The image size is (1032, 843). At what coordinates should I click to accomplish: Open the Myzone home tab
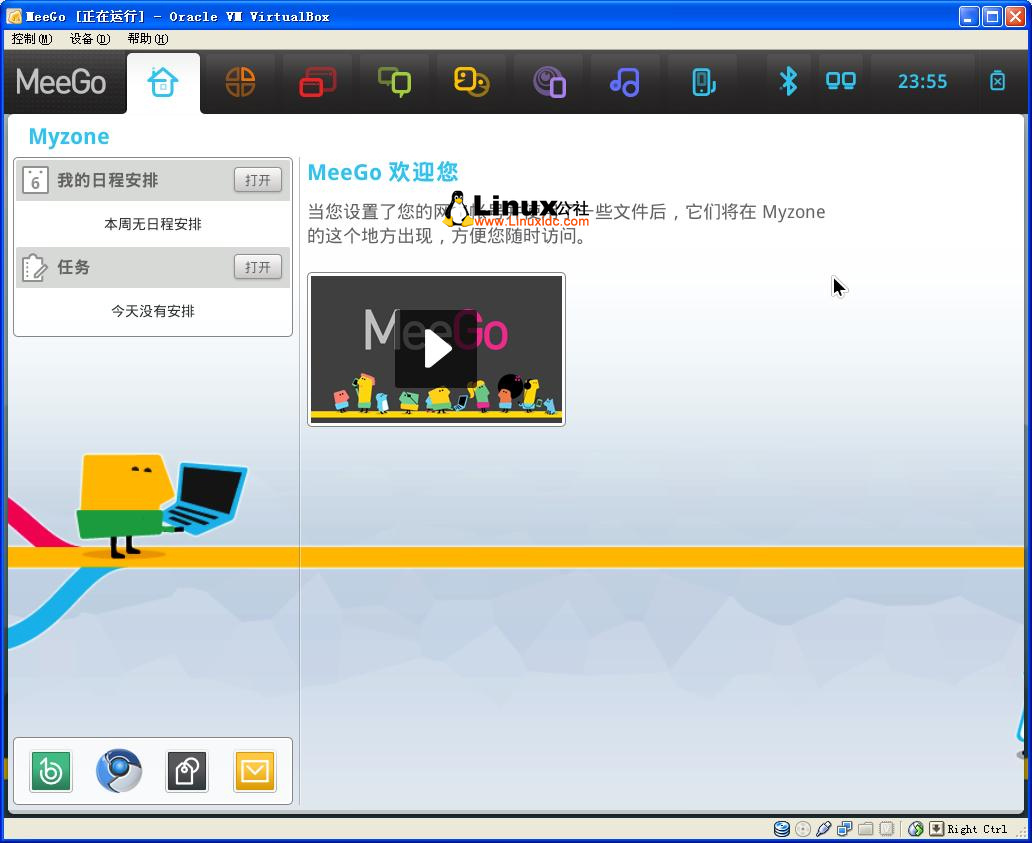(163, 82)
